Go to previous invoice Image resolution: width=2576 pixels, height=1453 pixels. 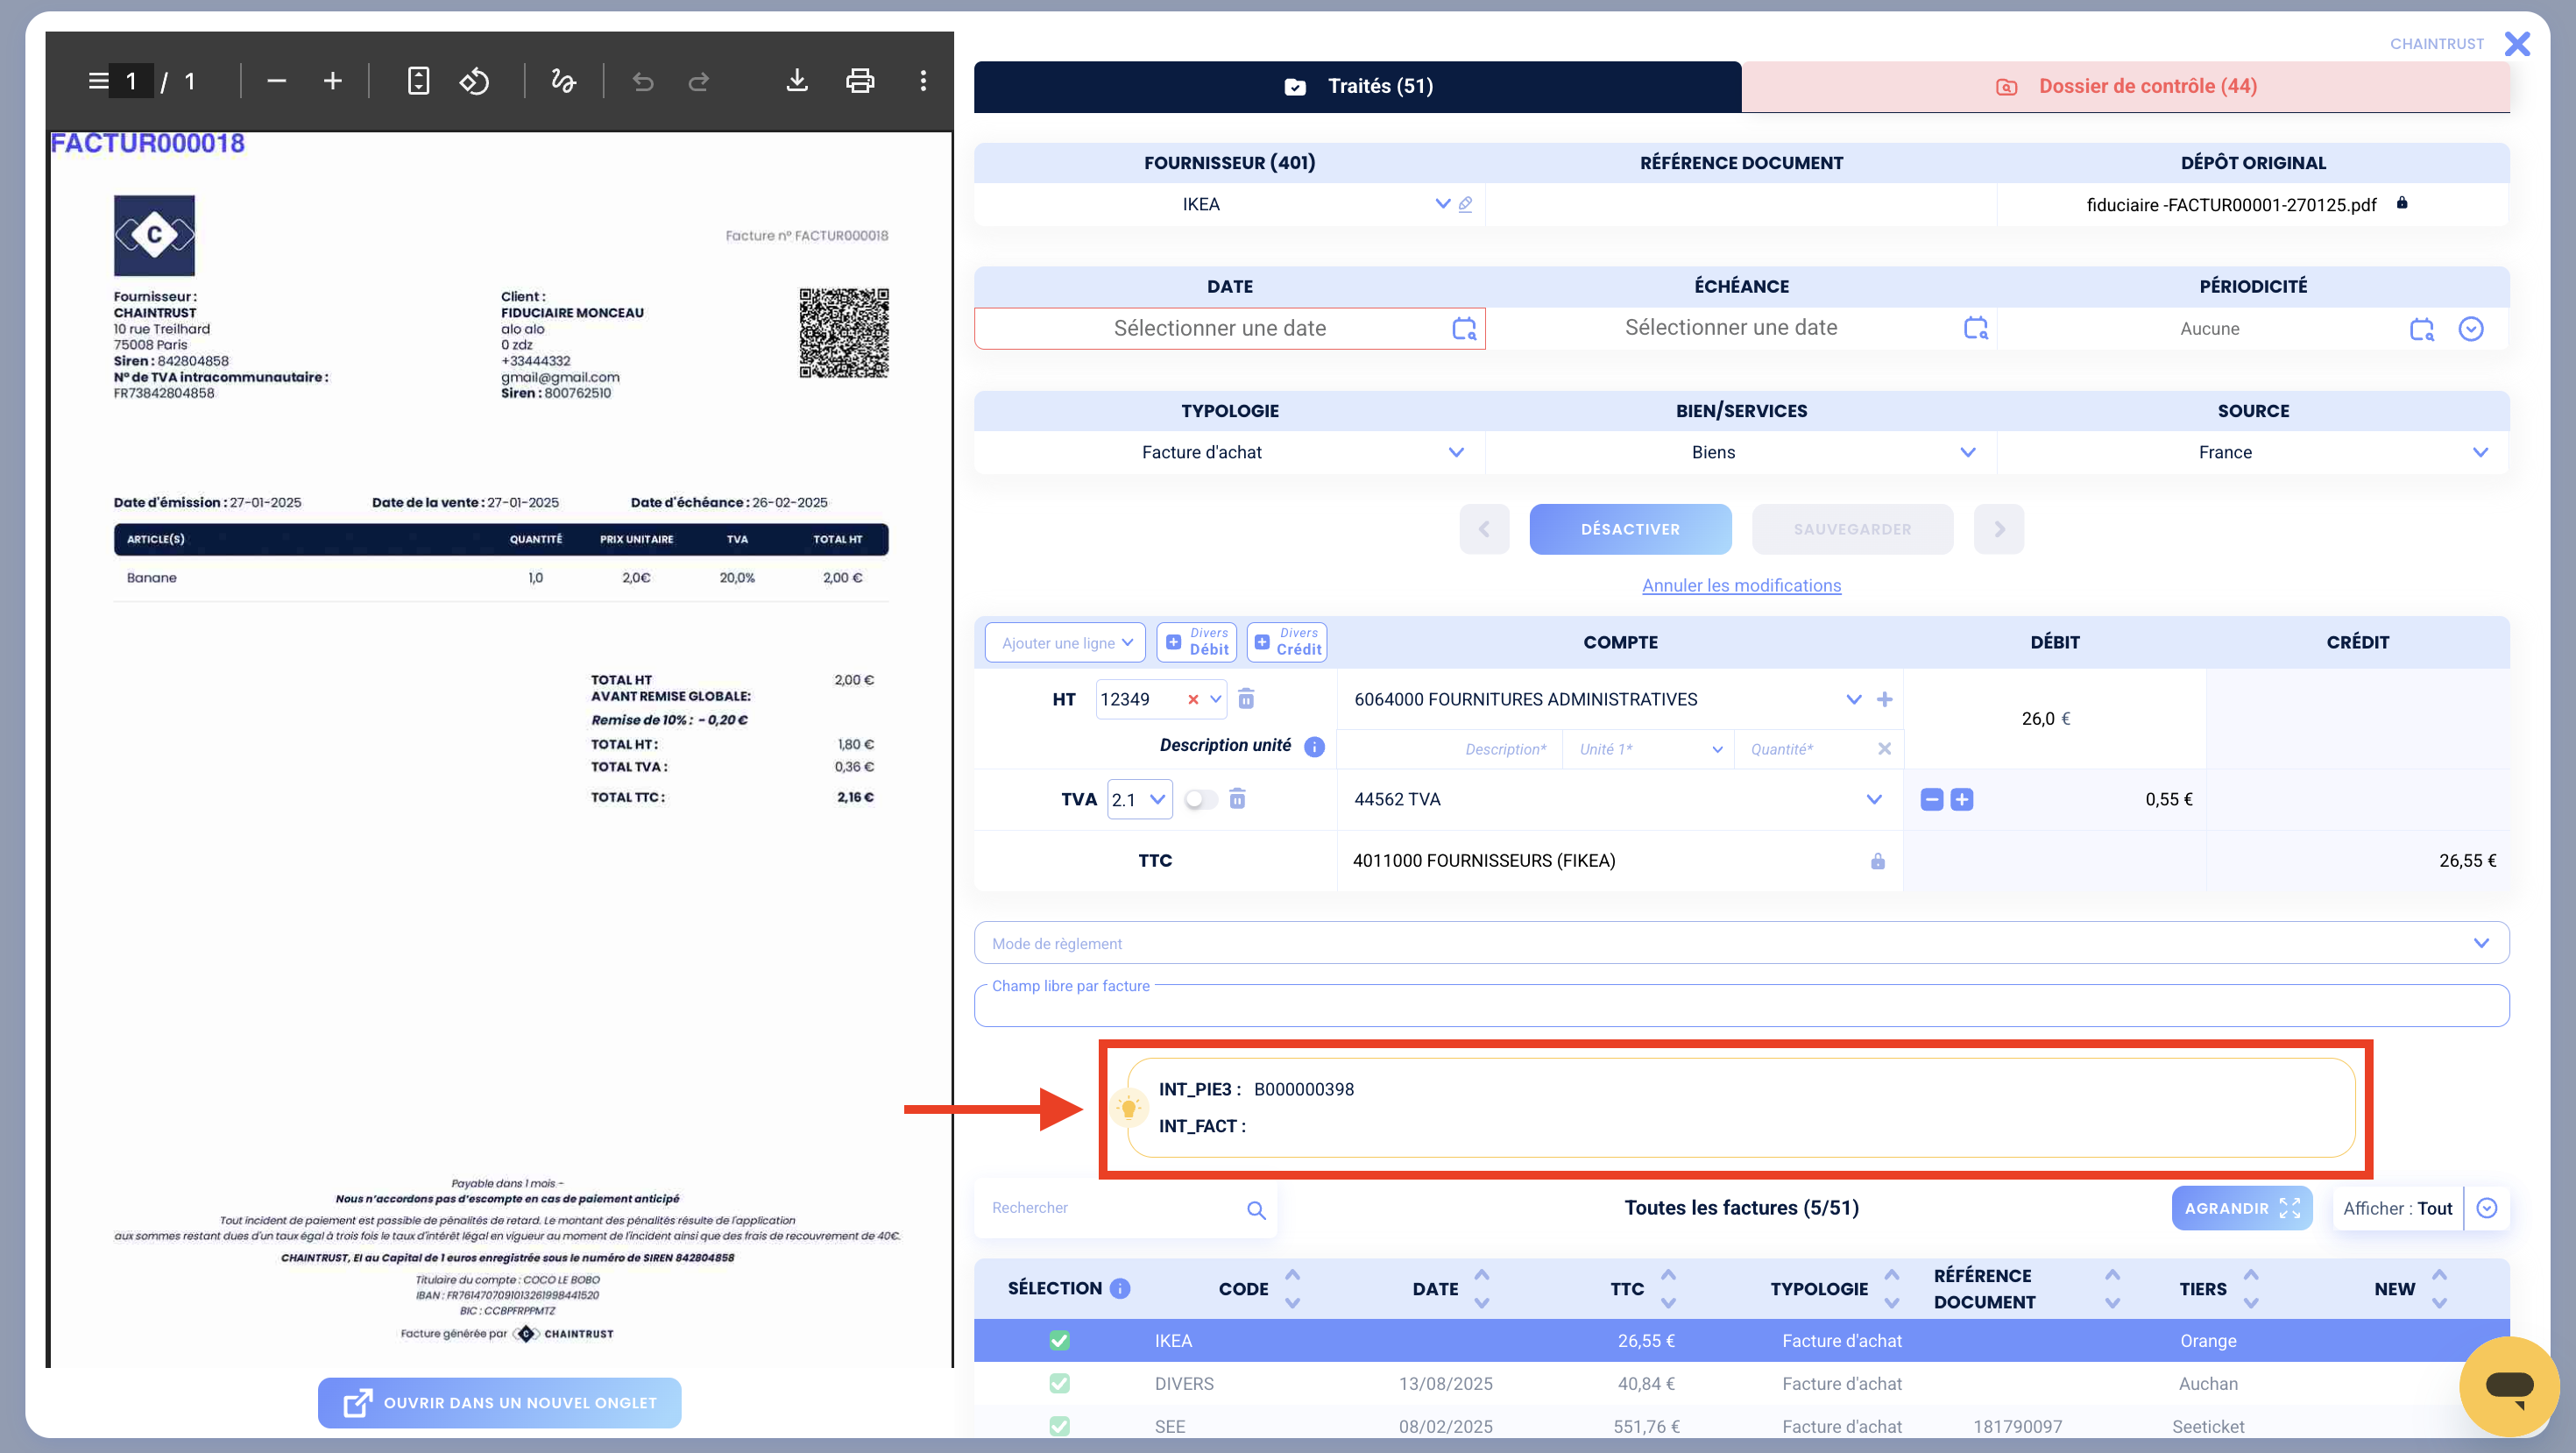click(1484, 529)
